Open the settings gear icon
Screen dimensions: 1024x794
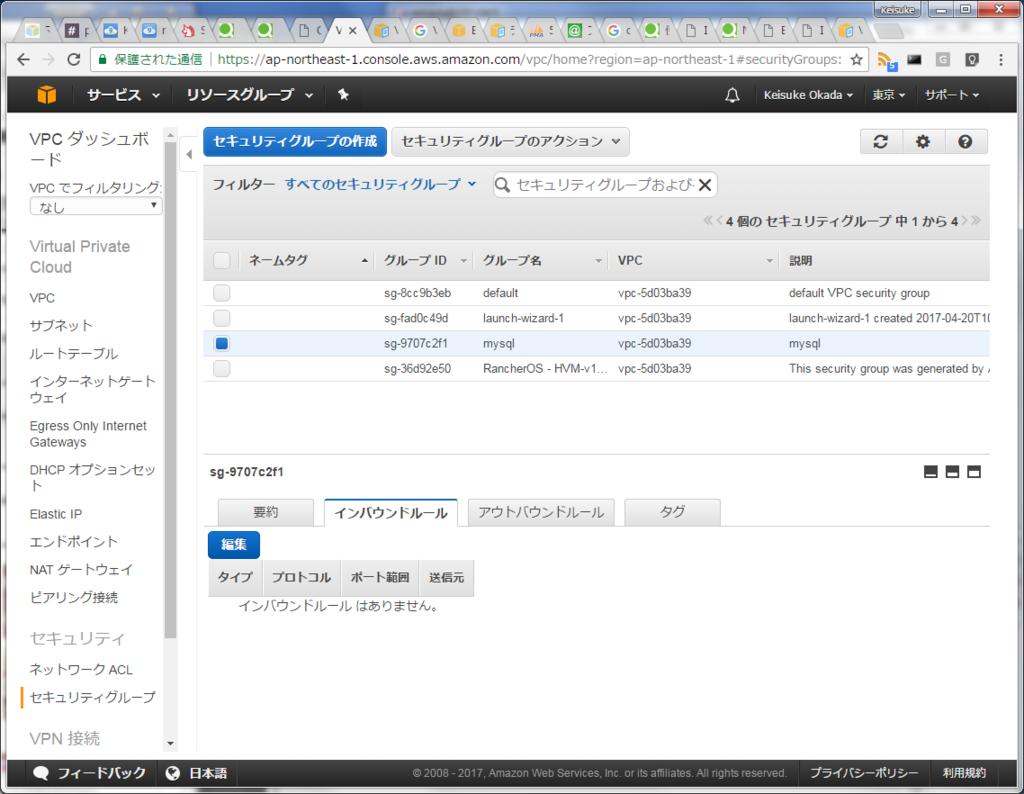pos(923,142)
